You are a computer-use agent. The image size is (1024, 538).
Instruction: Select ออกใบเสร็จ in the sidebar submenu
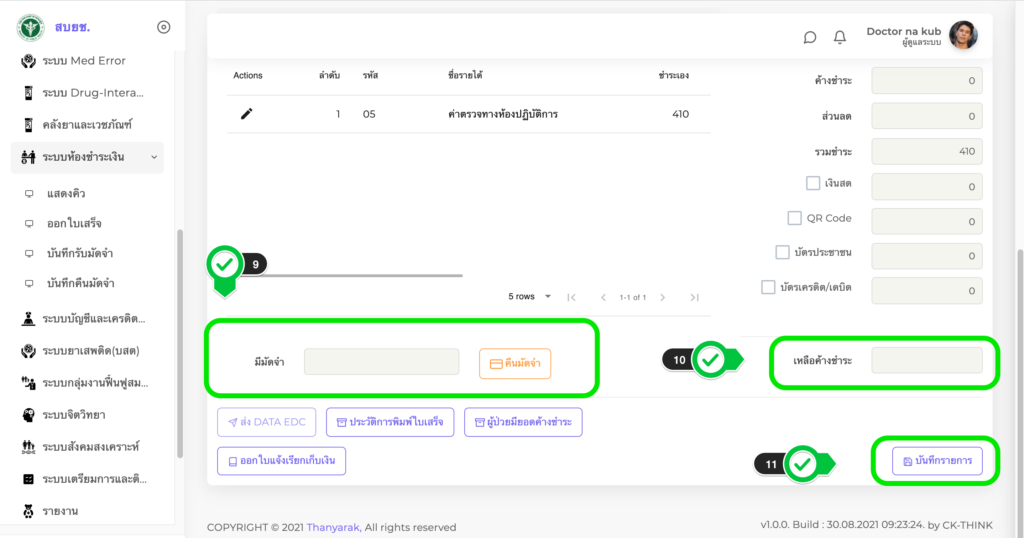point(74,223)
